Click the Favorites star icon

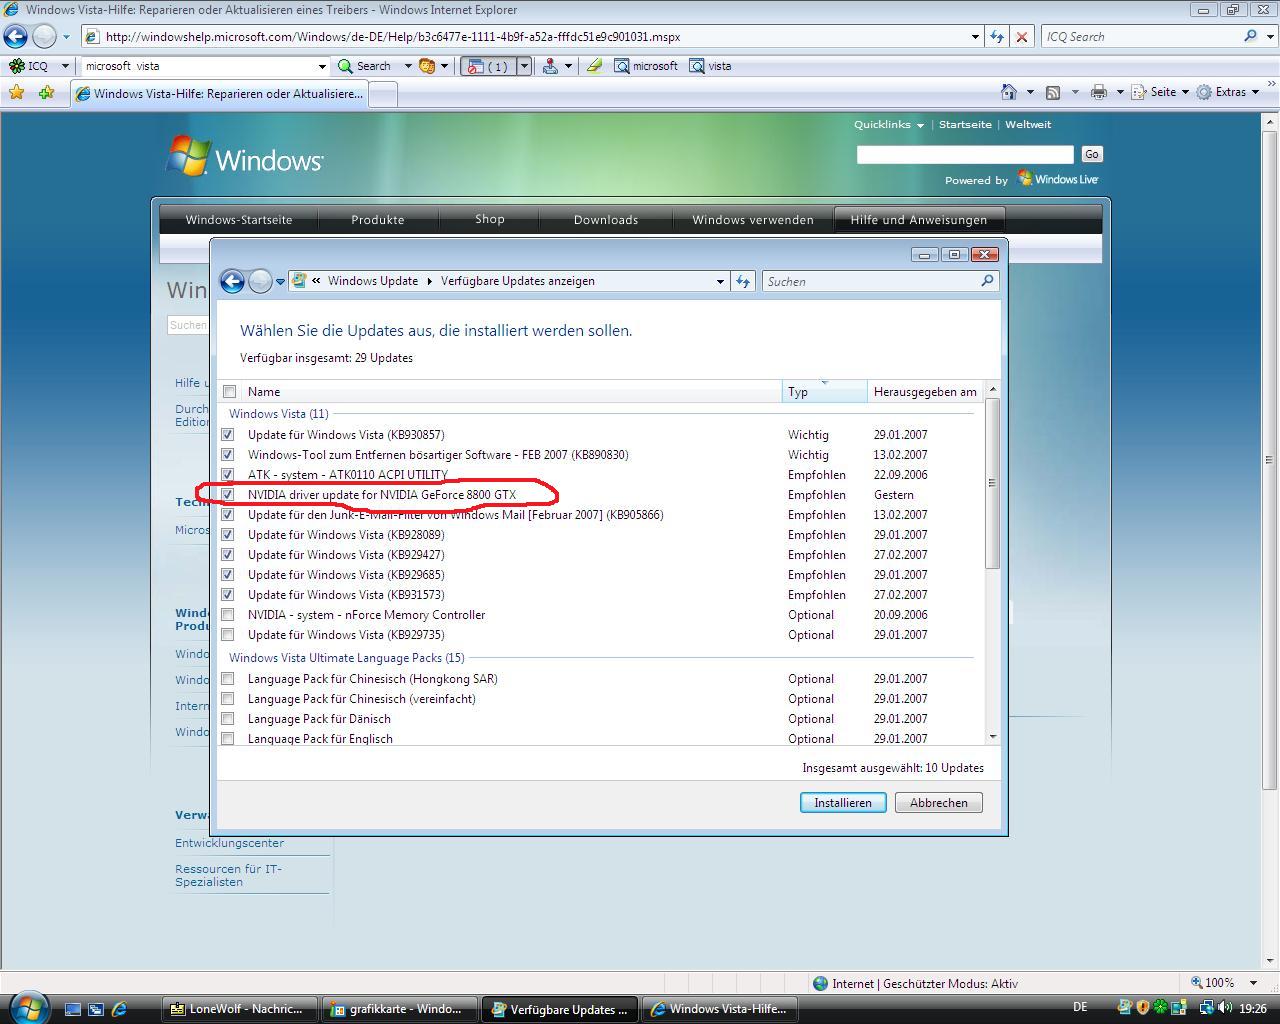point(16,92)
